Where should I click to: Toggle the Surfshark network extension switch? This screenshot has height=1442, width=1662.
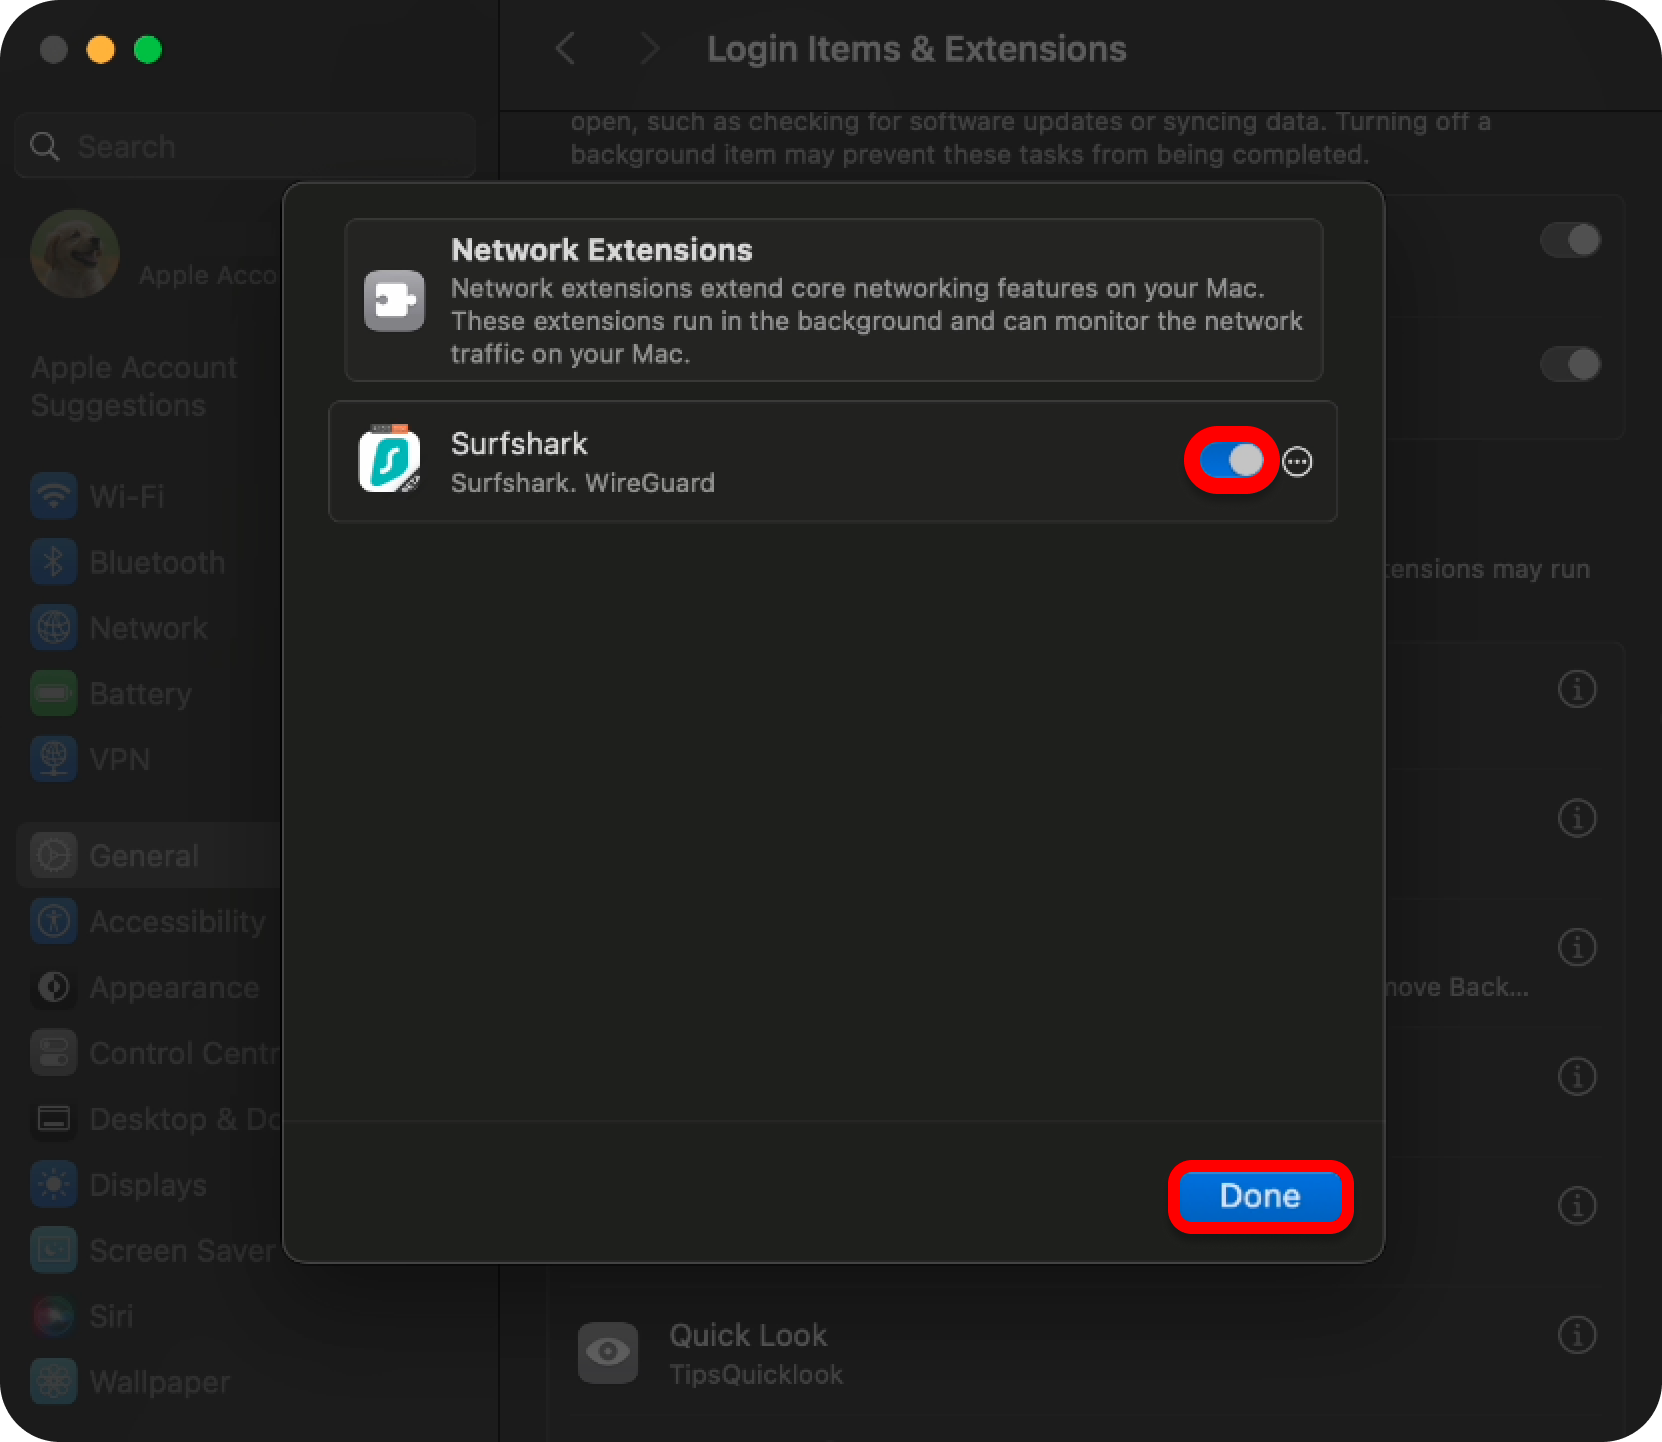1231,460
